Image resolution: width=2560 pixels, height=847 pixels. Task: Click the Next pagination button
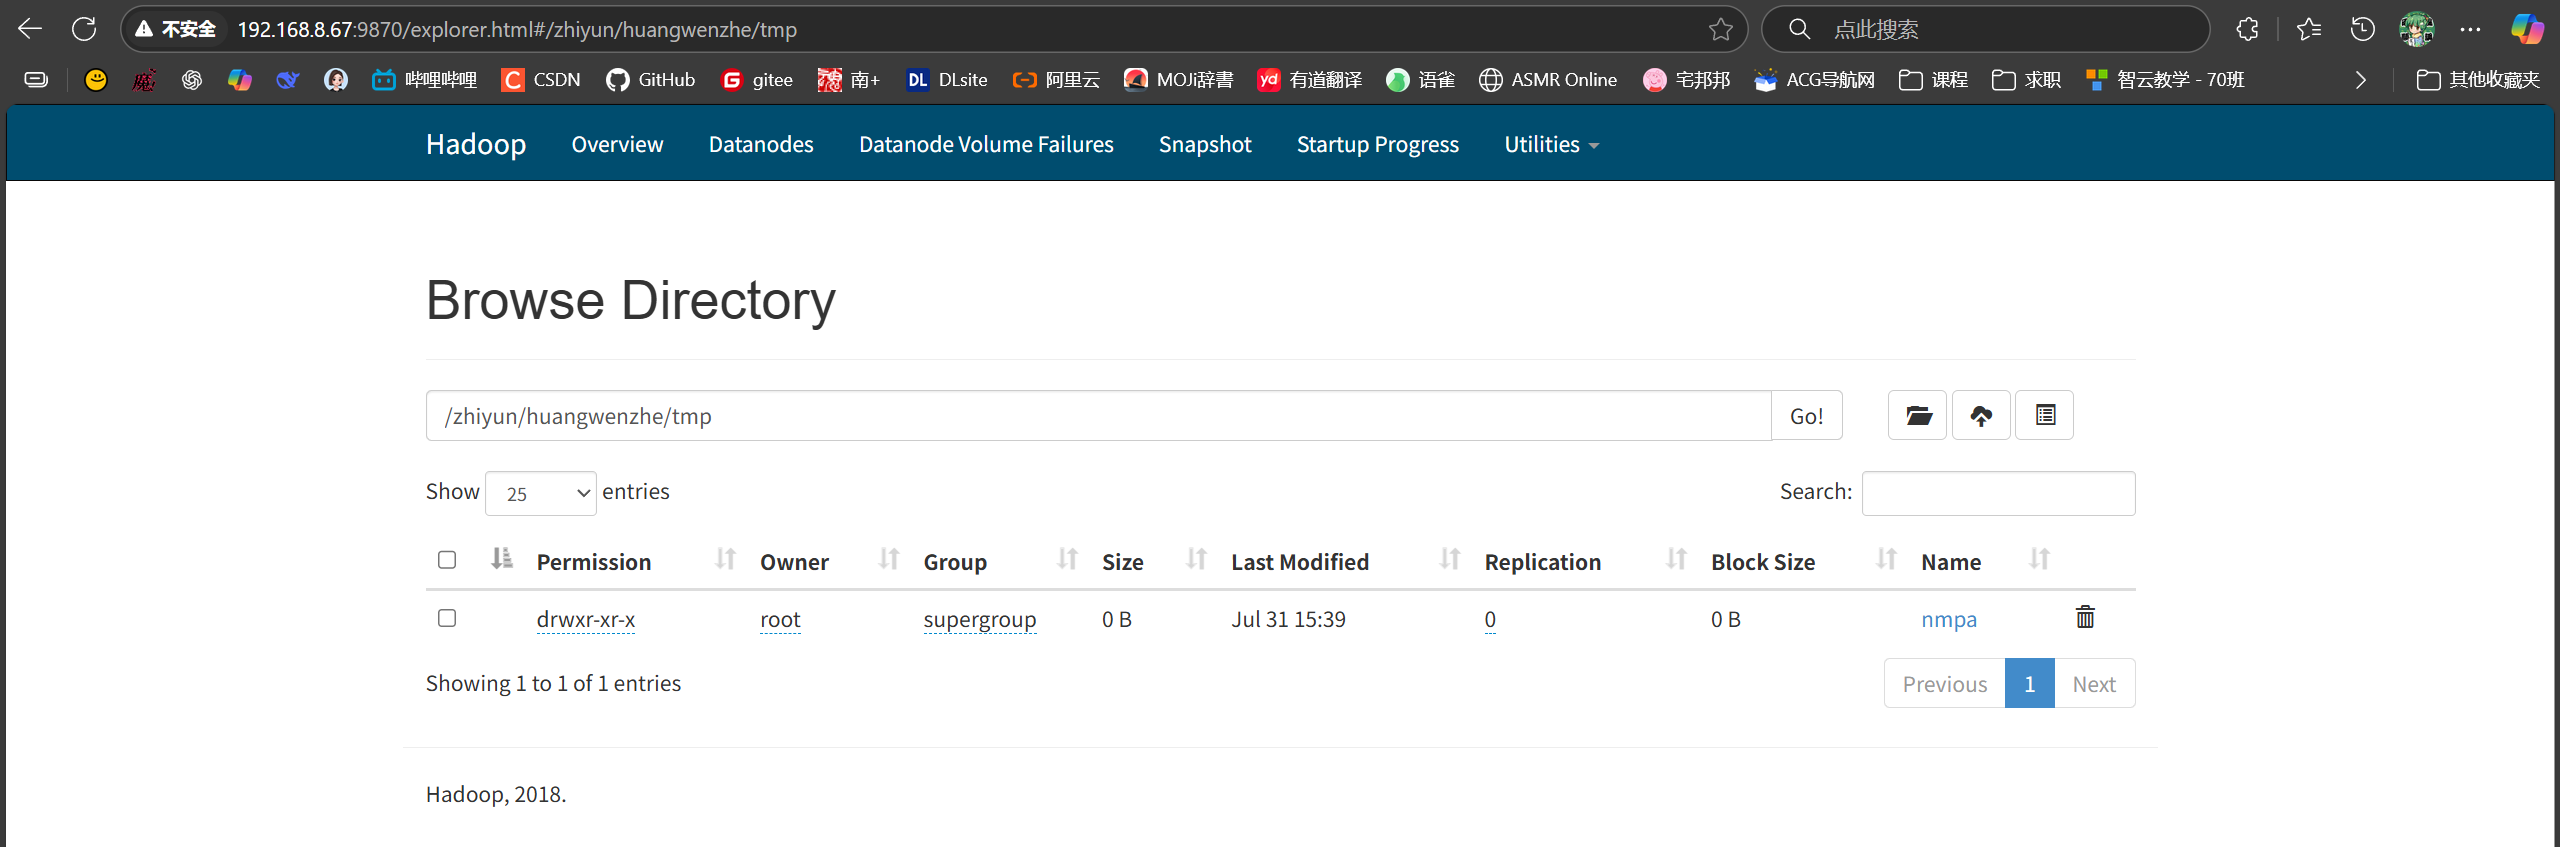coord(2094,683)
